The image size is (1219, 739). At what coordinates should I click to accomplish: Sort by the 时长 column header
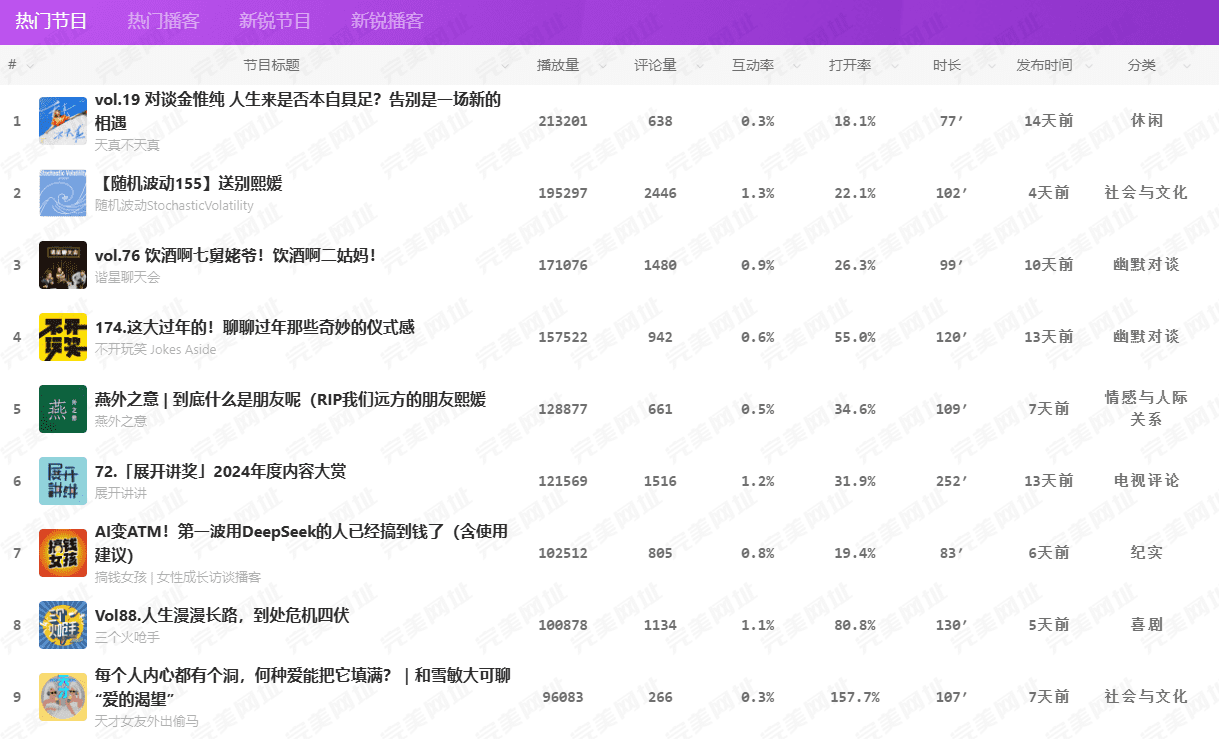947,65
